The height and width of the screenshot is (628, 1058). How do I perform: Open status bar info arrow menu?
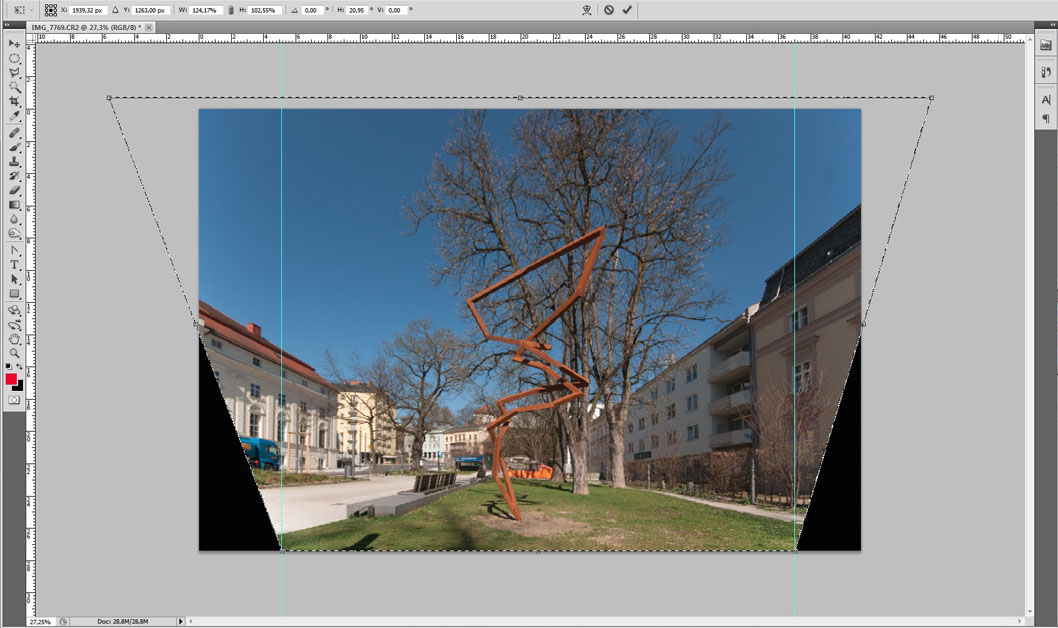coord(180,621)
